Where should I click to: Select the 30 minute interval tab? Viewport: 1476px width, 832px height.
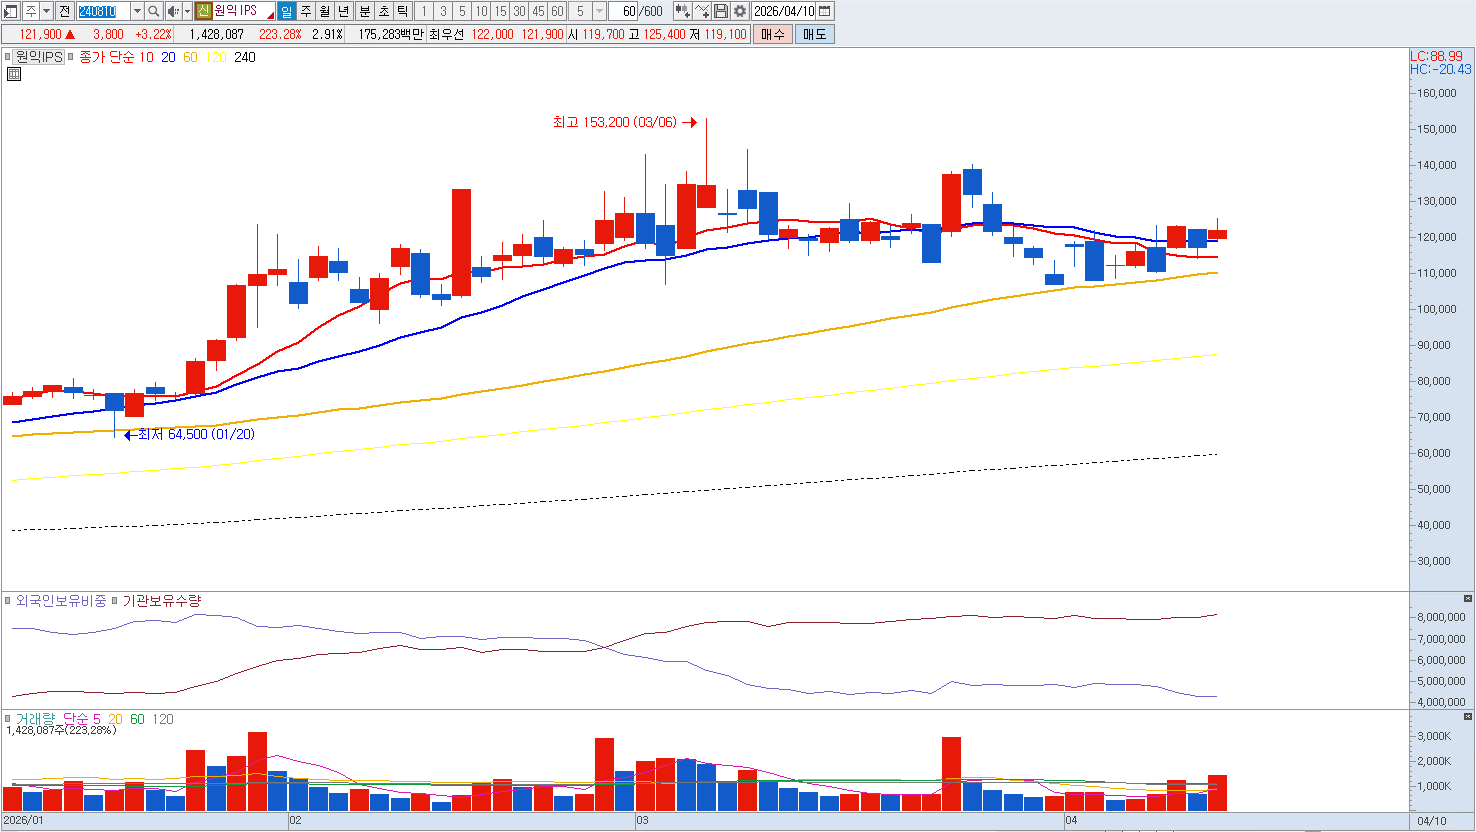(519, 11)
